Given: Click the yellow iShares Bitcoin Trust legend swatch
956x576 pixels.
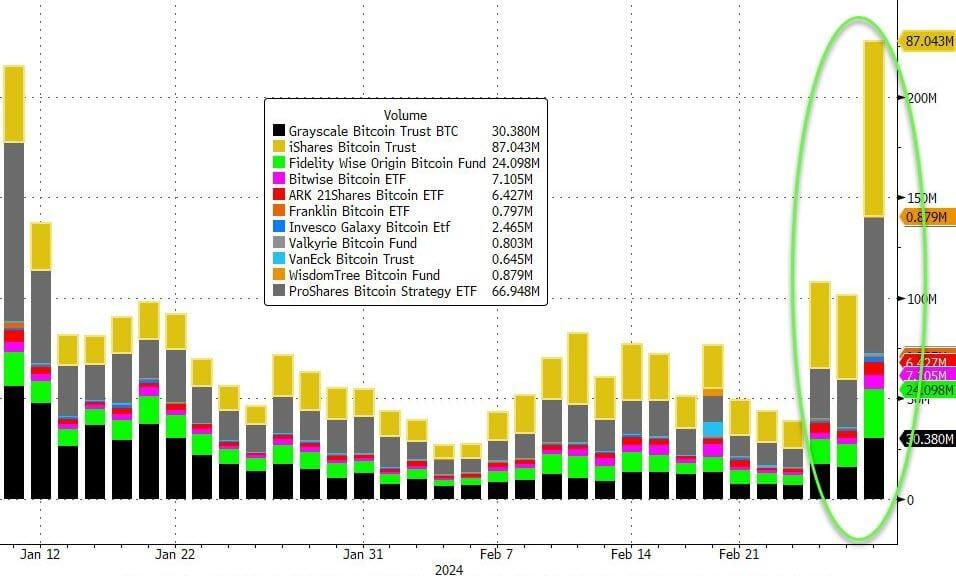Looking at the screenshot, I should click(279, 146).
